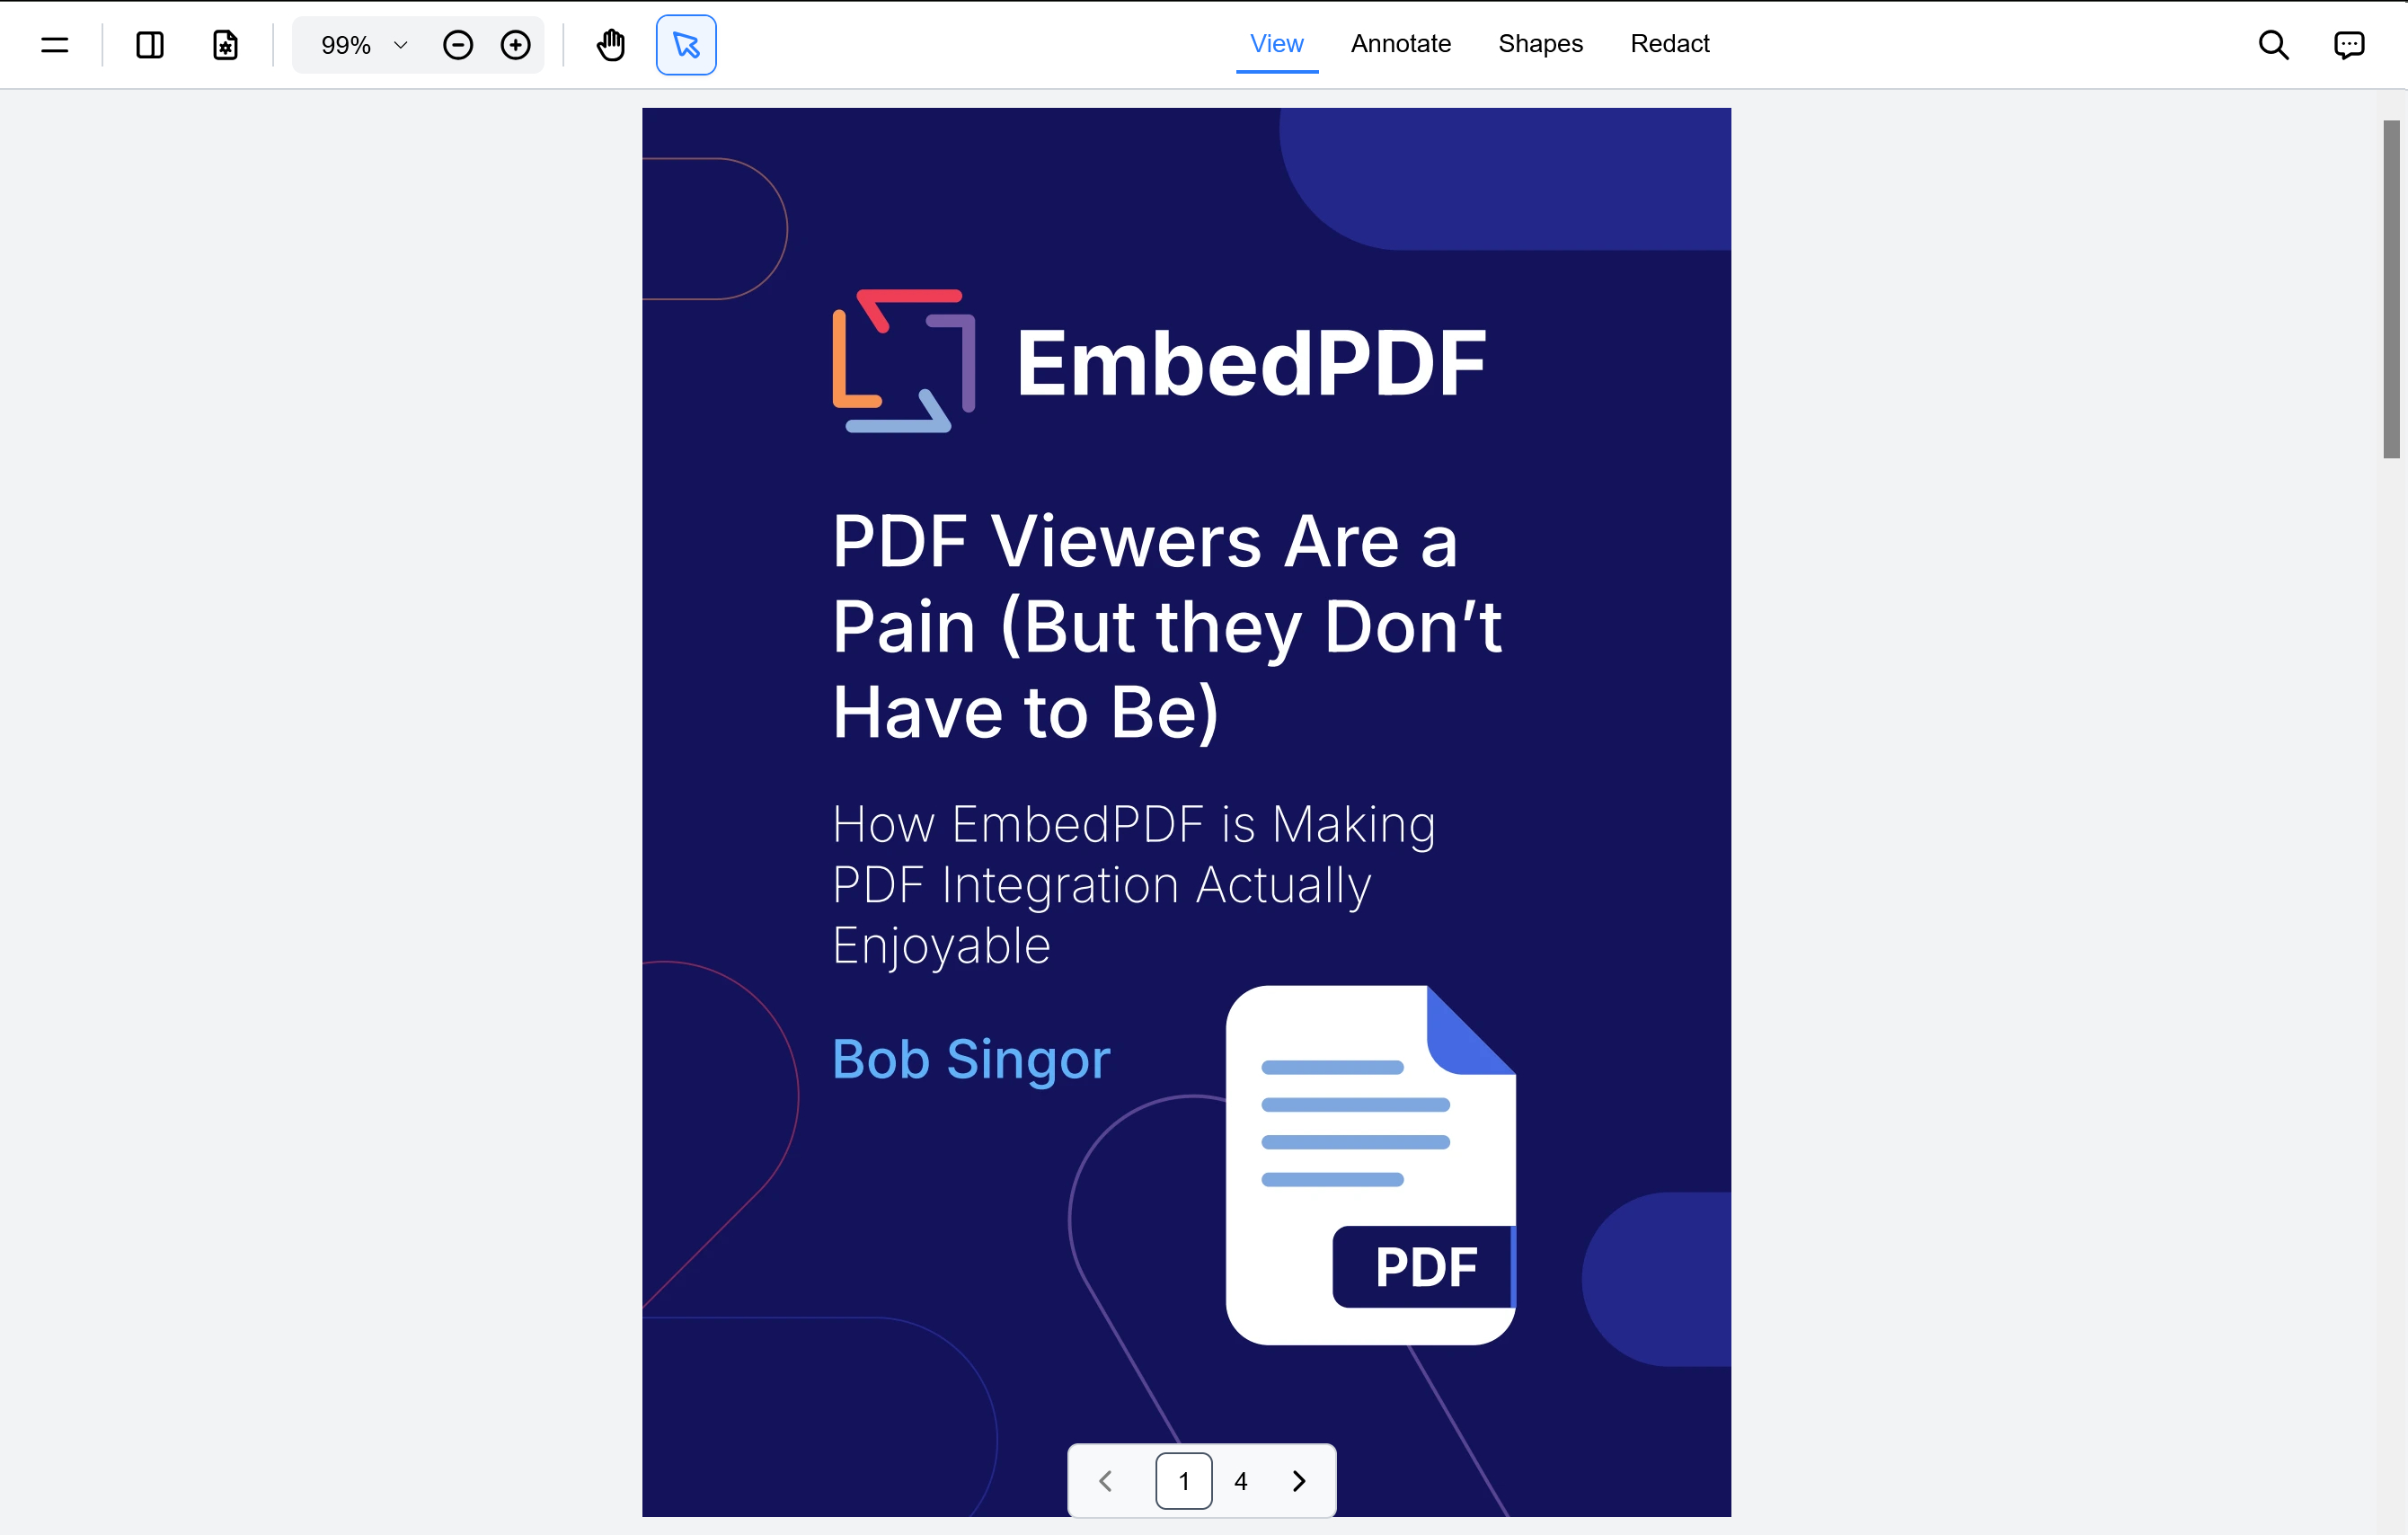
Task: Open the 99% zoom level dropdown
Action: coord(364,45)
